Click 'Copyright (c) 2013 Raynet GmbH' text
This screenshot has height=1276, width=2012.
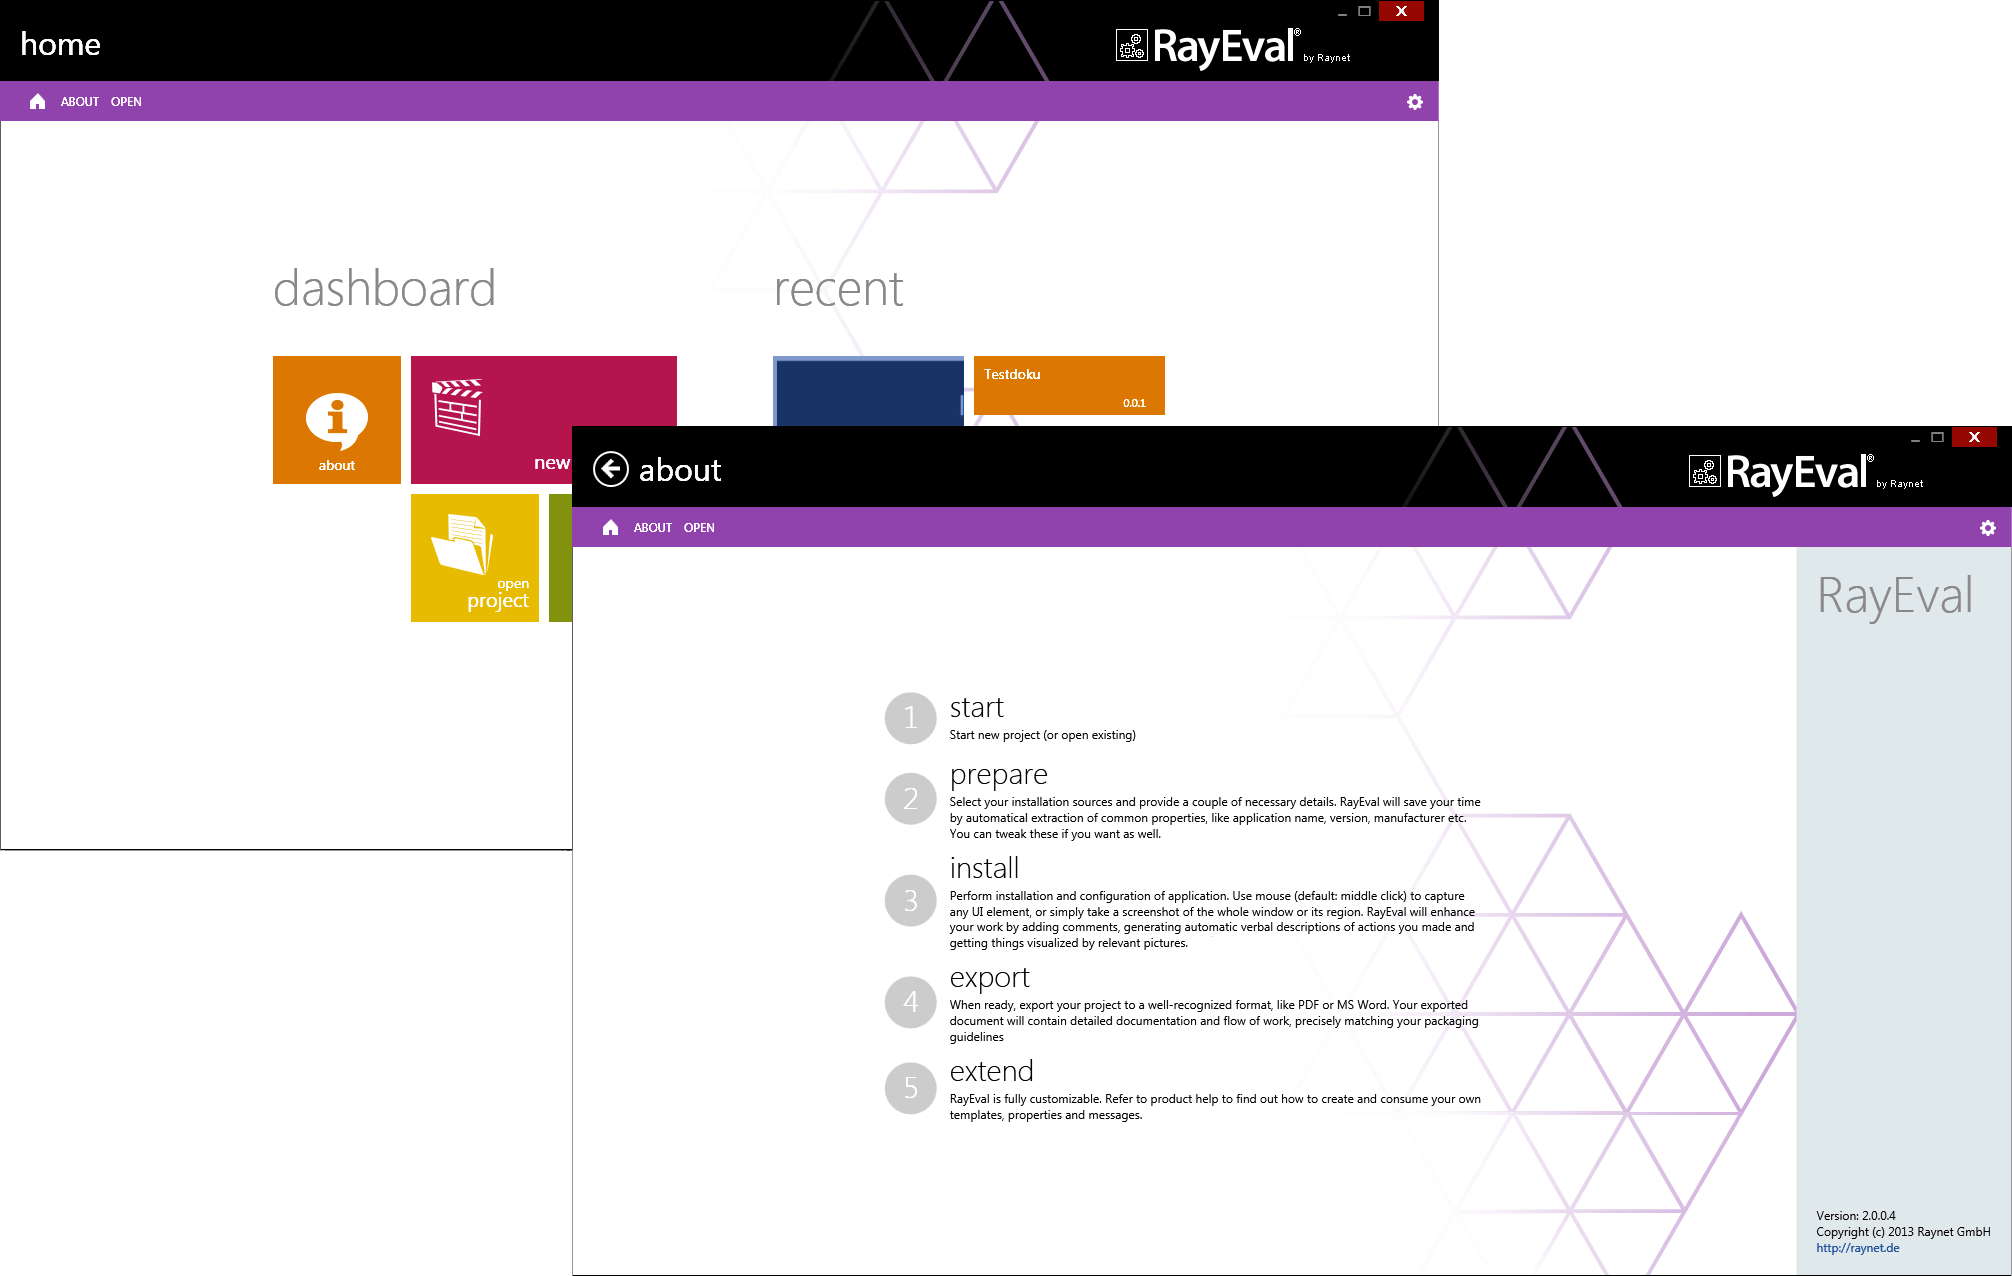click(x=1903, y=1232)
